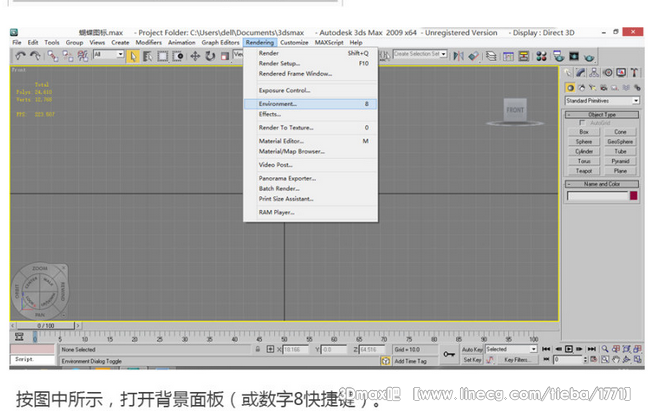660x411 pixels.
Task: Click the Align tool icon
Action: coord(474,56)
